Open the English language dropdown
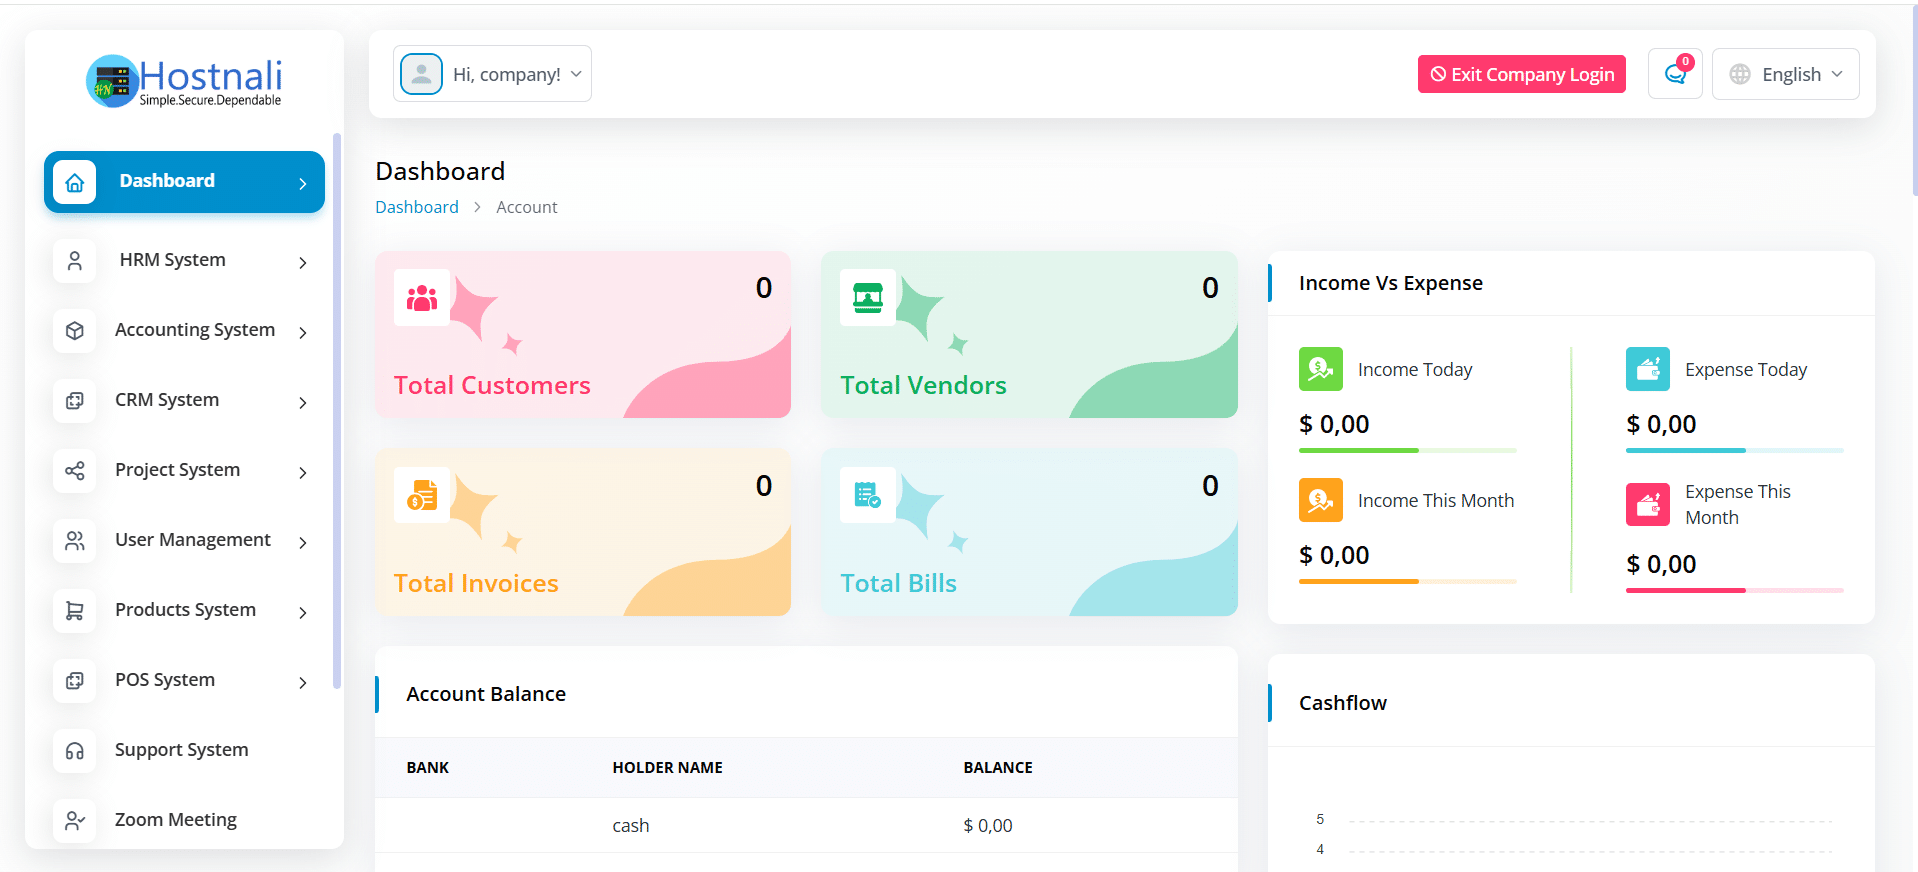Viewport: 1918px width, 872px height. [x=1785, y=74]
